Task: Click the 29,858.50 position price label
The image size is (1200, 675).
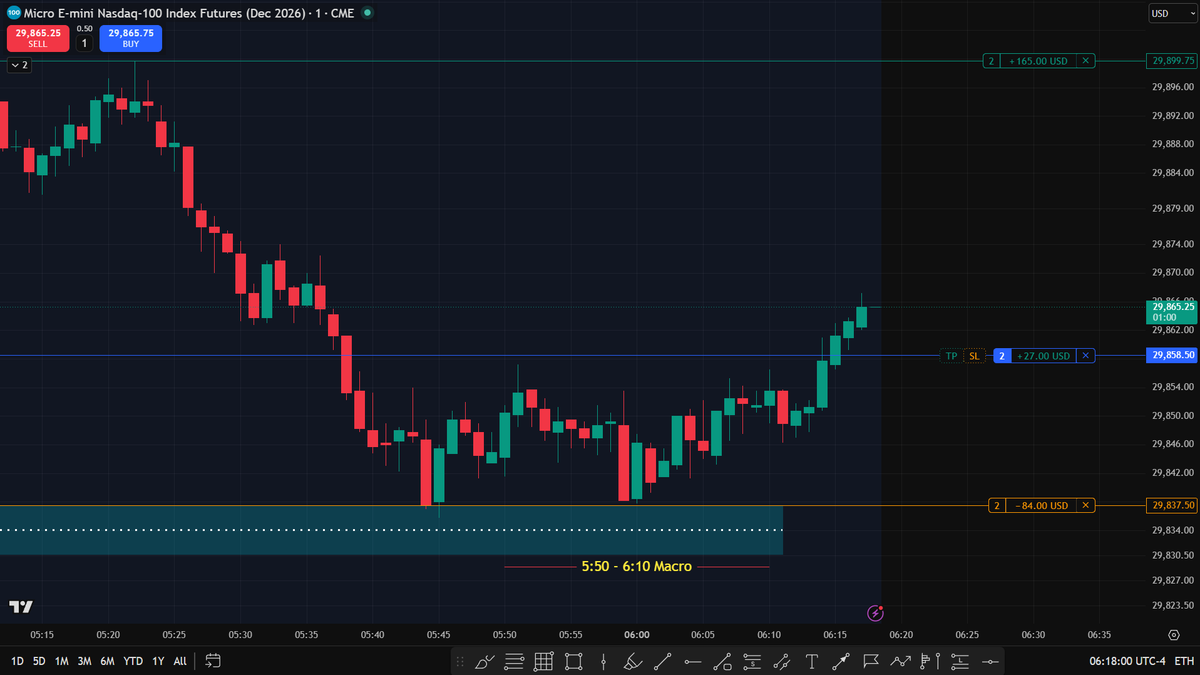Action: pos(1172,356)
